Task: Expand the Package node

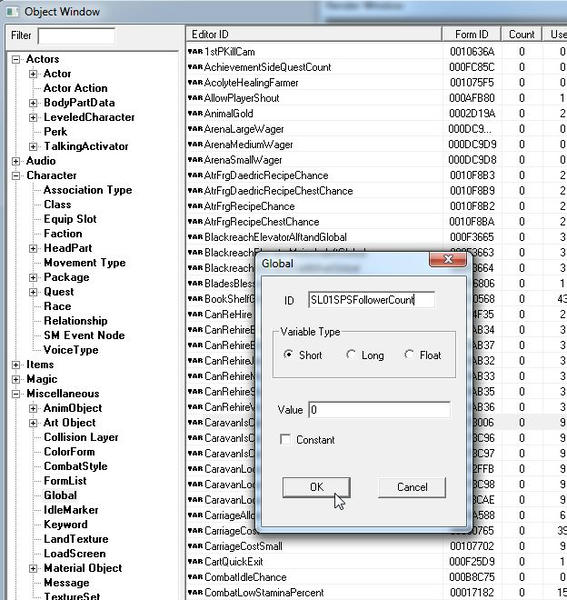Action: pyautogui.click(x=33, y=277)
